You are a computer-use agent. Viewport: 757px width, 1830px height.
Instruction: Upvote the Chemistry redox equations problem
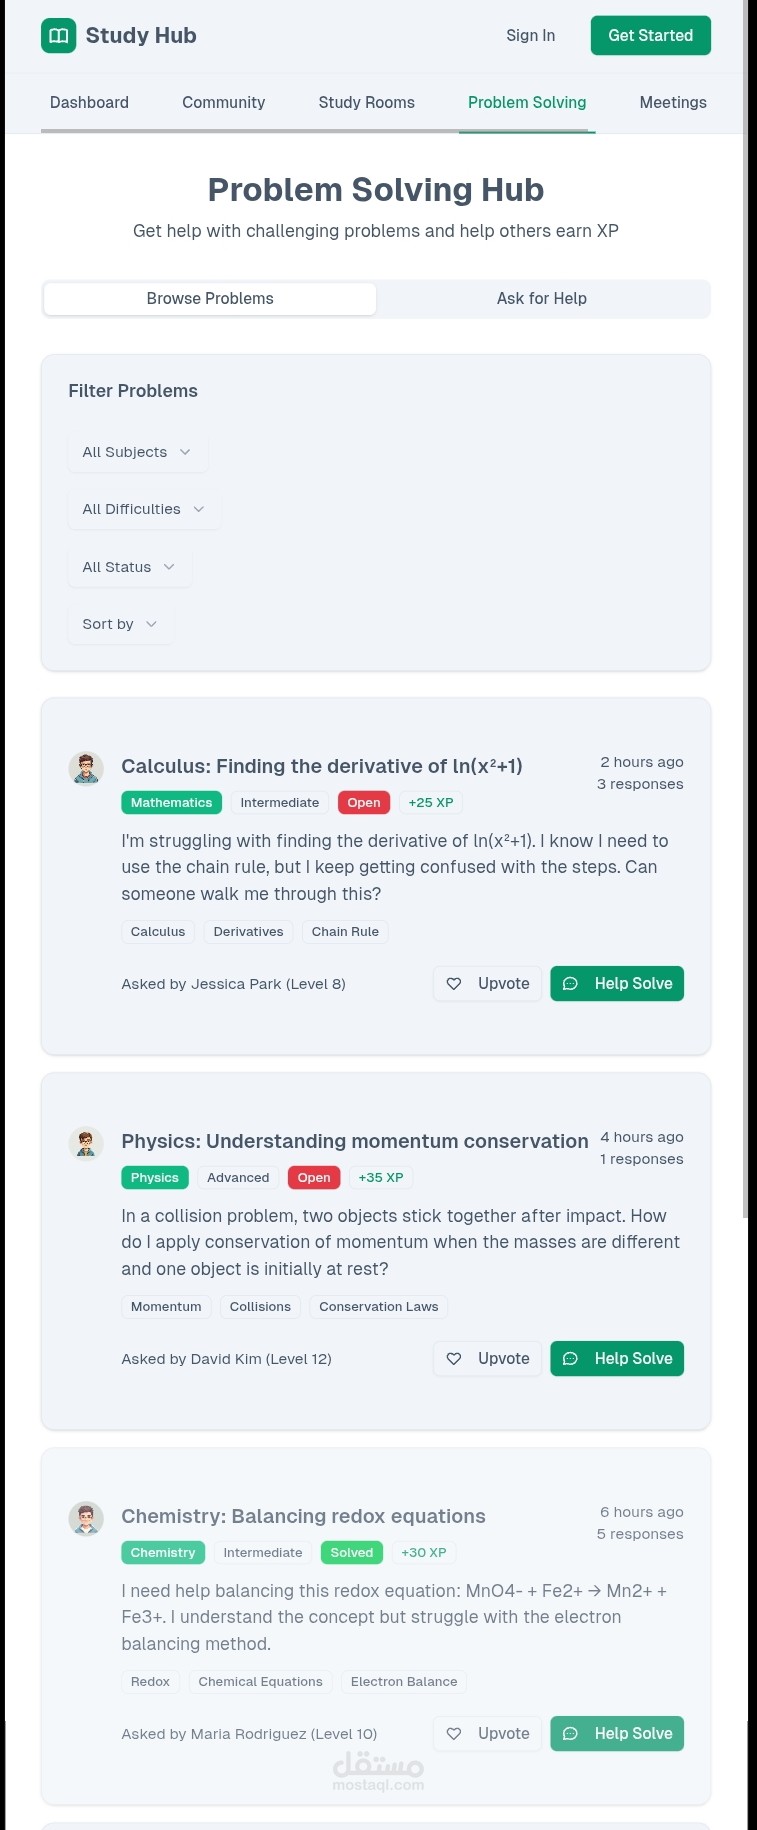(488, 1734)
